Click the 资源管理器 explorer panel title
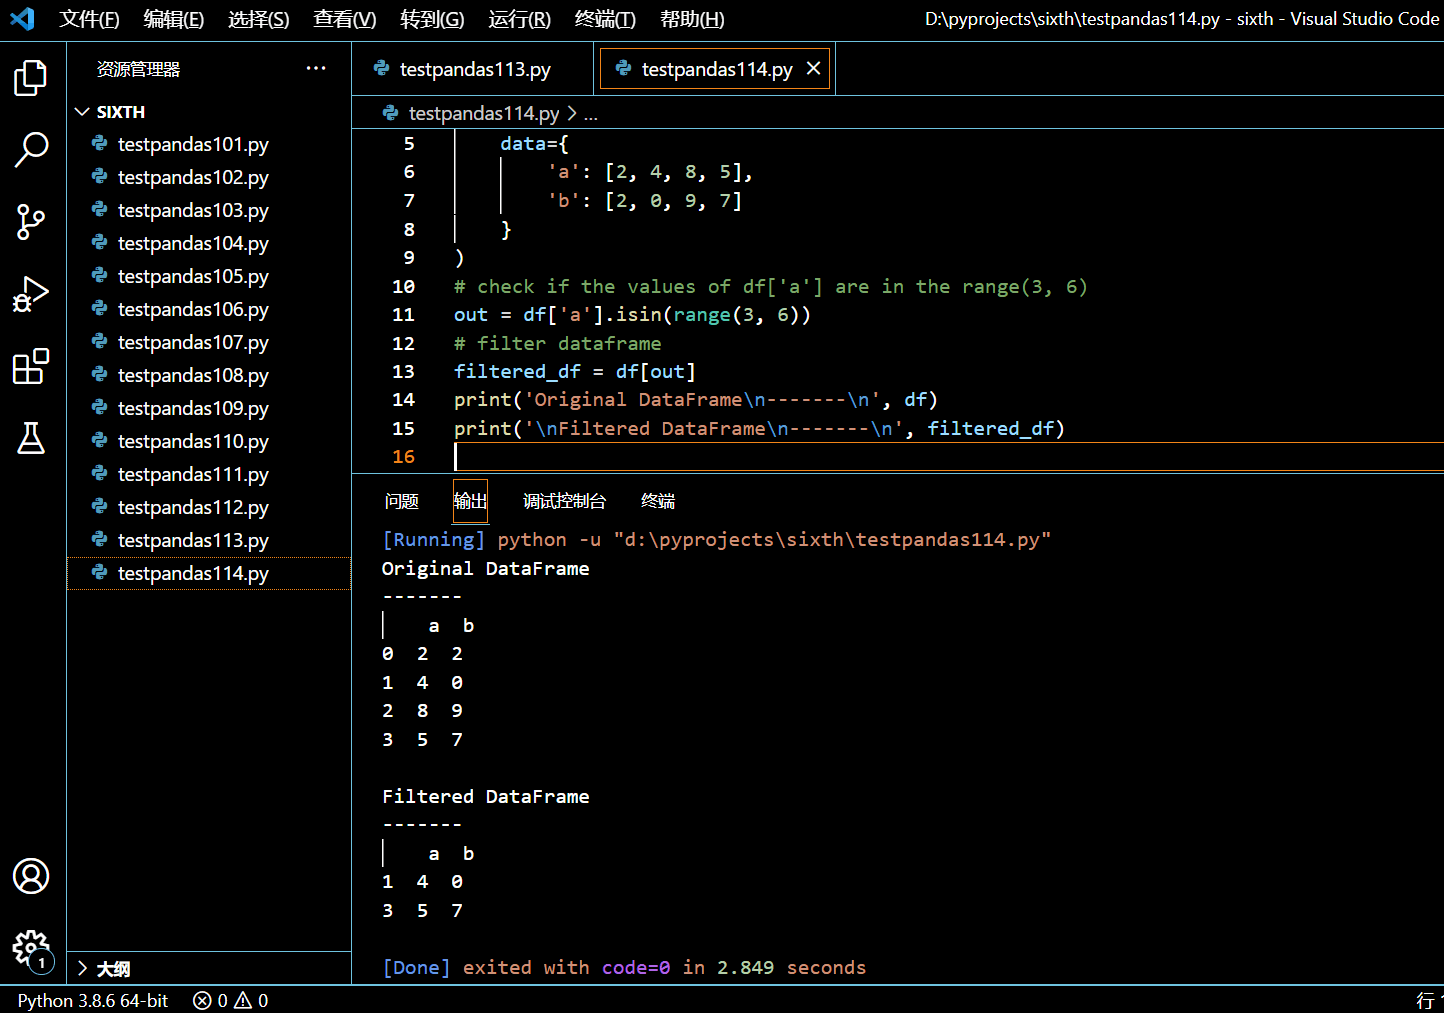The image size is (1444, 1013). click(138, 69)
